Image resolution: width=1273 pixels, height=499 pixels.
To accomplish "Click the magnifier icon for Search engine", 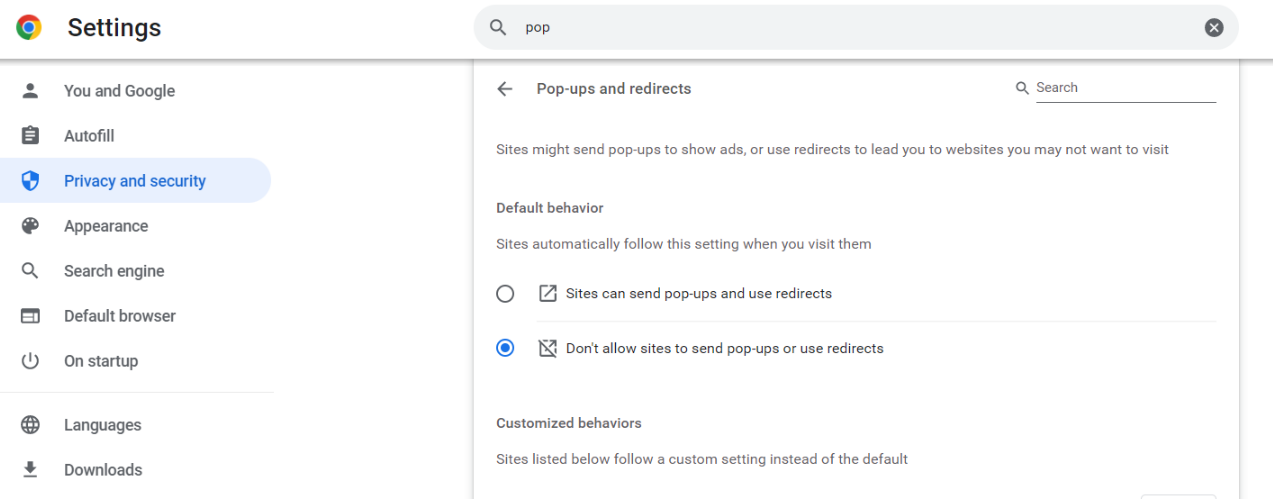I will click(x=30, y=271).
